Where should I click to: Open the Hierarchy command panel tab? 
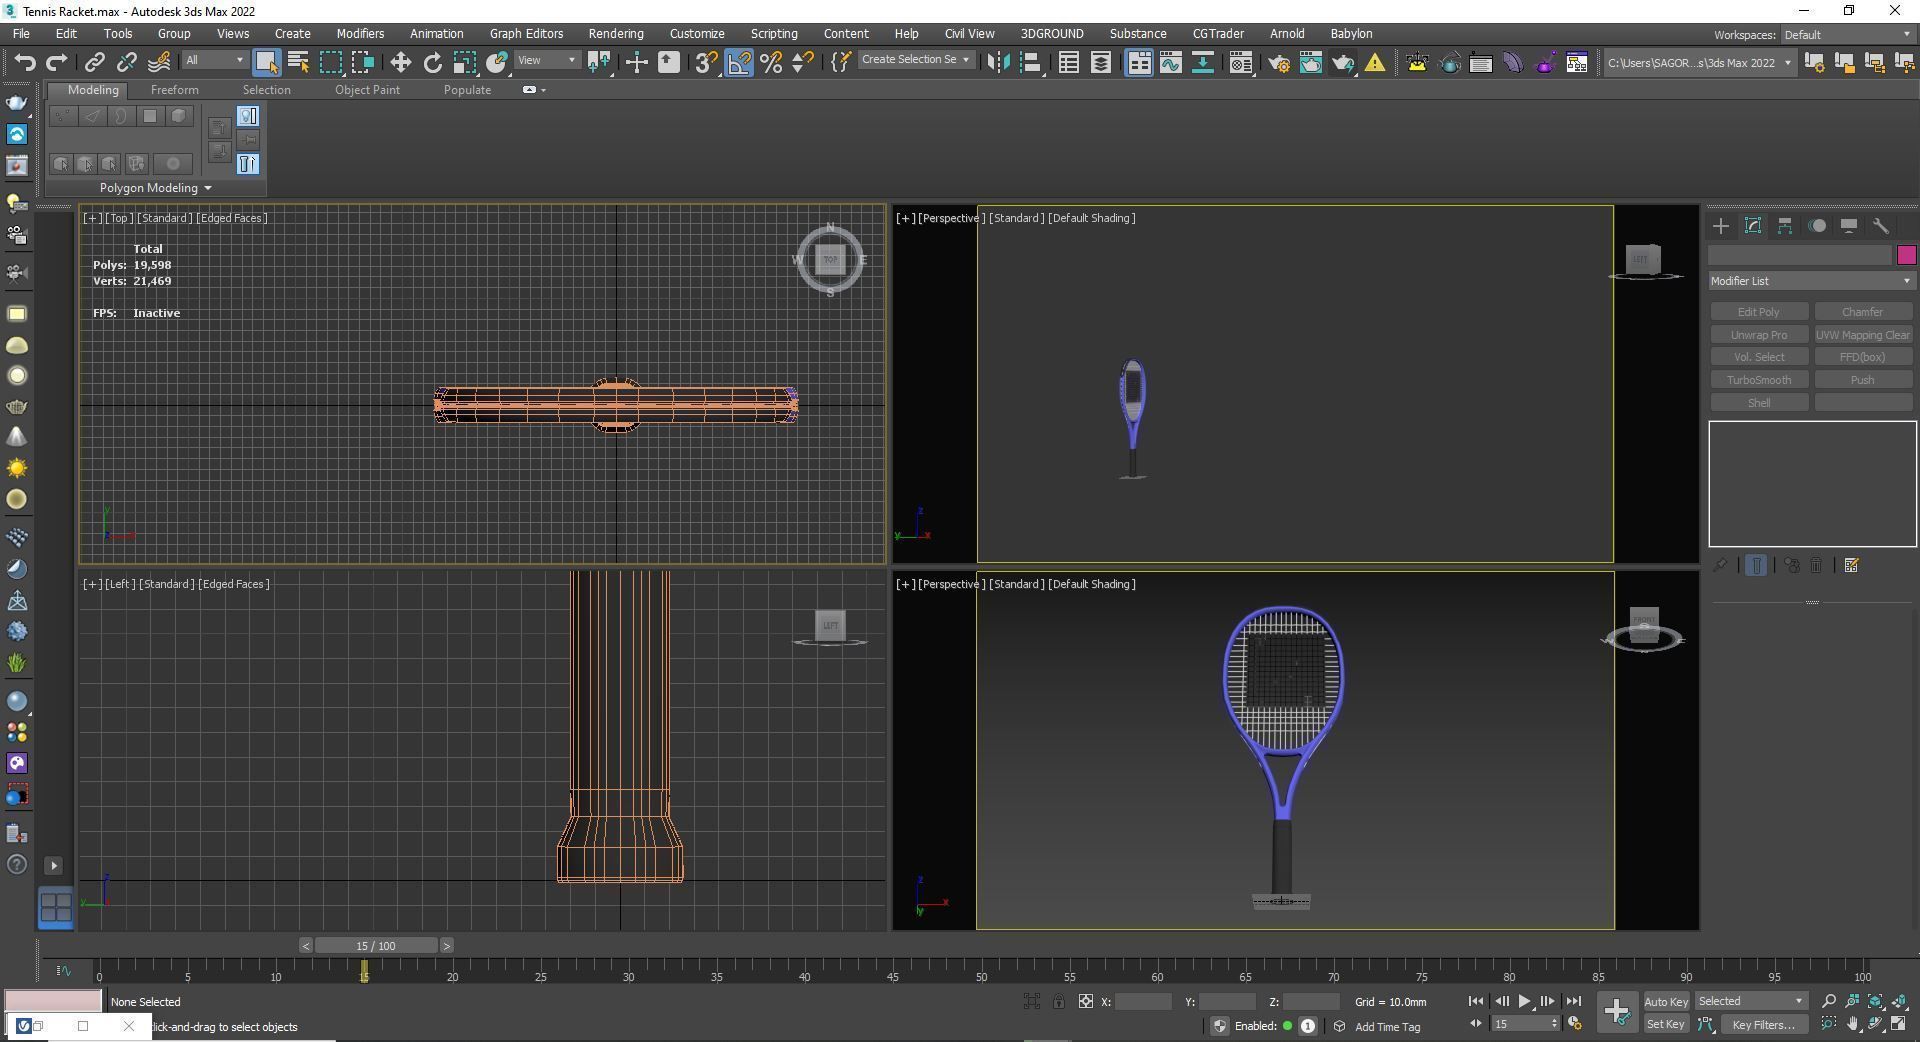tap(1785, 226)
